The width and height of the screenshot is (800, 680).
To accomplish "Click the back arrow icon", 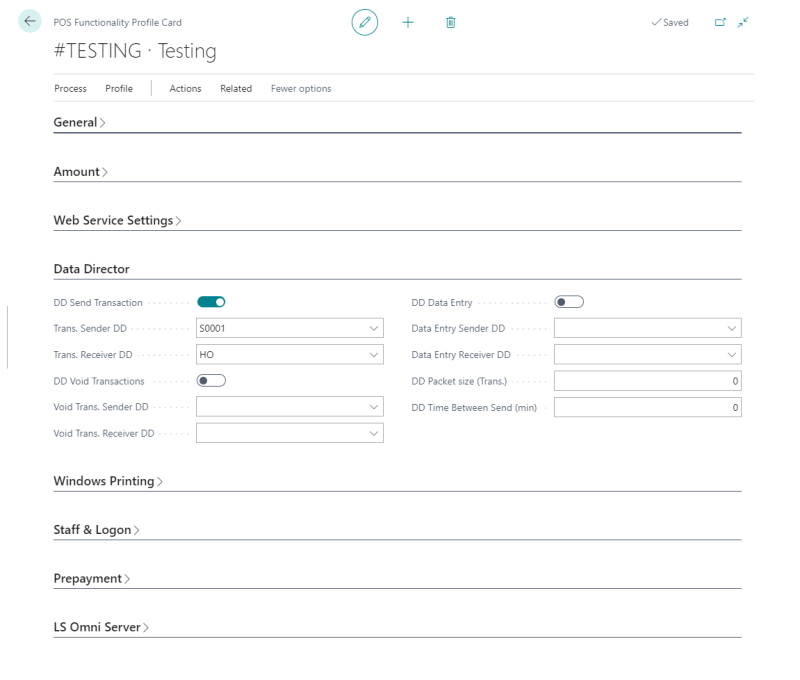I will 30,21.
